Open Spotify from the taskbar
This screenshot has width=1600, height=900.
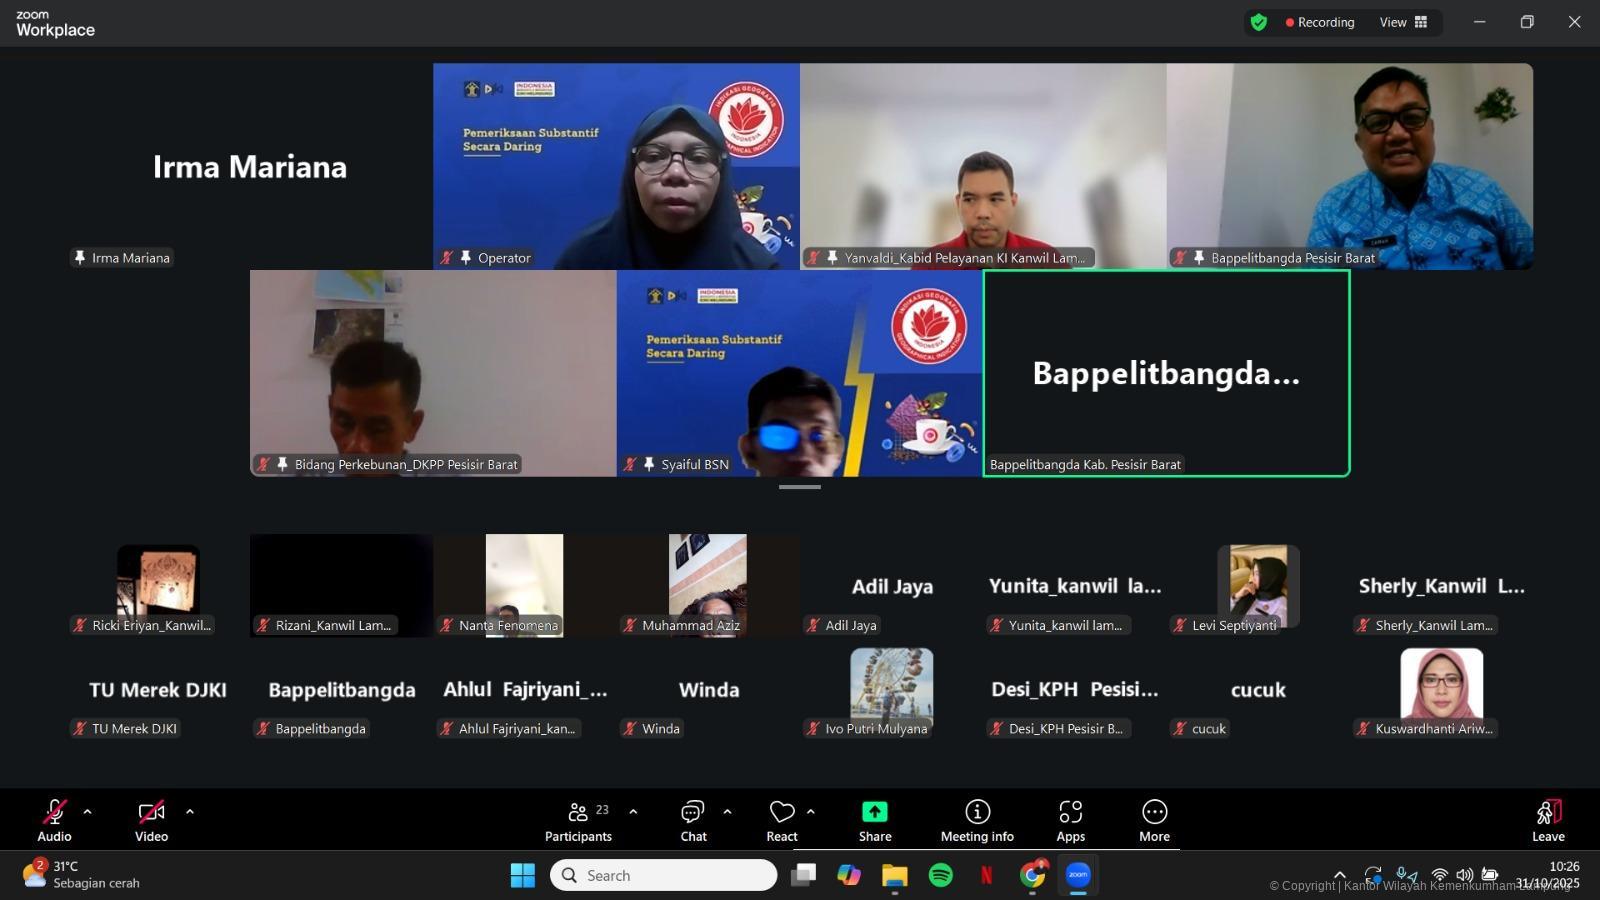coord(941,876)
